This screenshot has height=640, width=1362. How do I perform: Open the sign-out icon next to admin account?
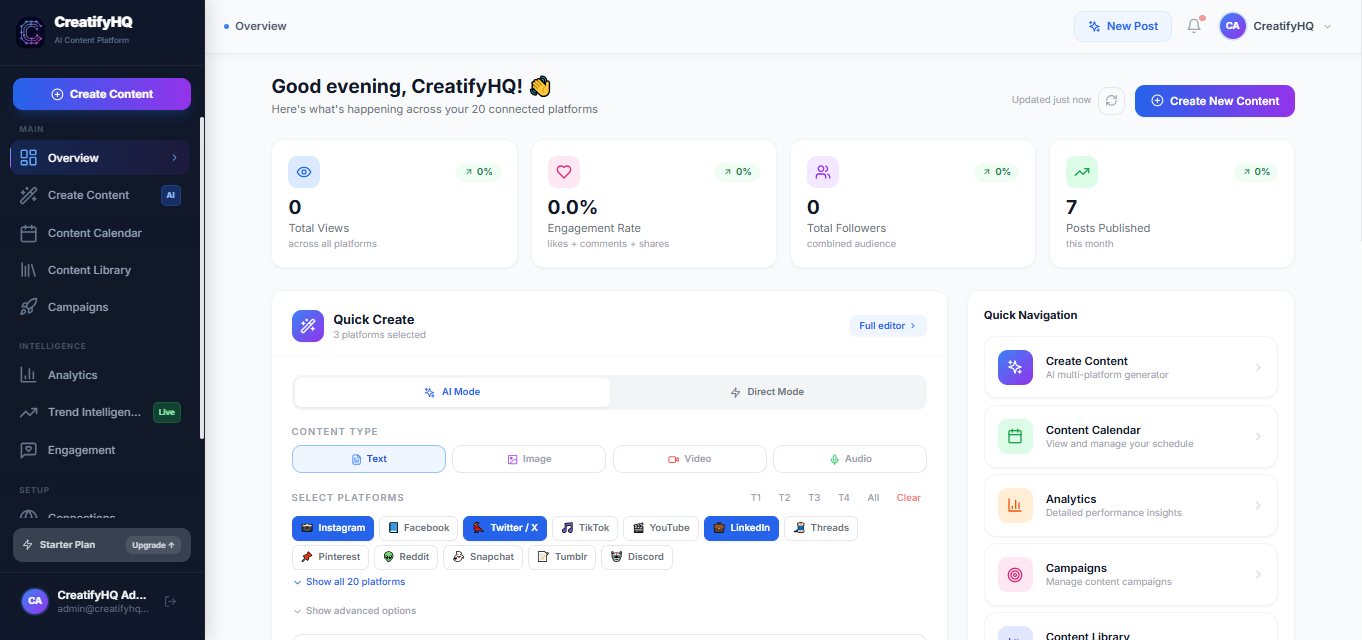pyautogui.click(x=170, y=601)
